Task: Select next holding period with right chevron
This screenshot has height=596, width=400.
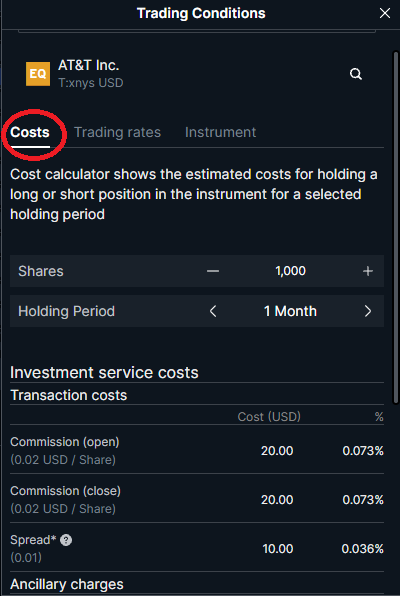Action: [x=368, y=311]
